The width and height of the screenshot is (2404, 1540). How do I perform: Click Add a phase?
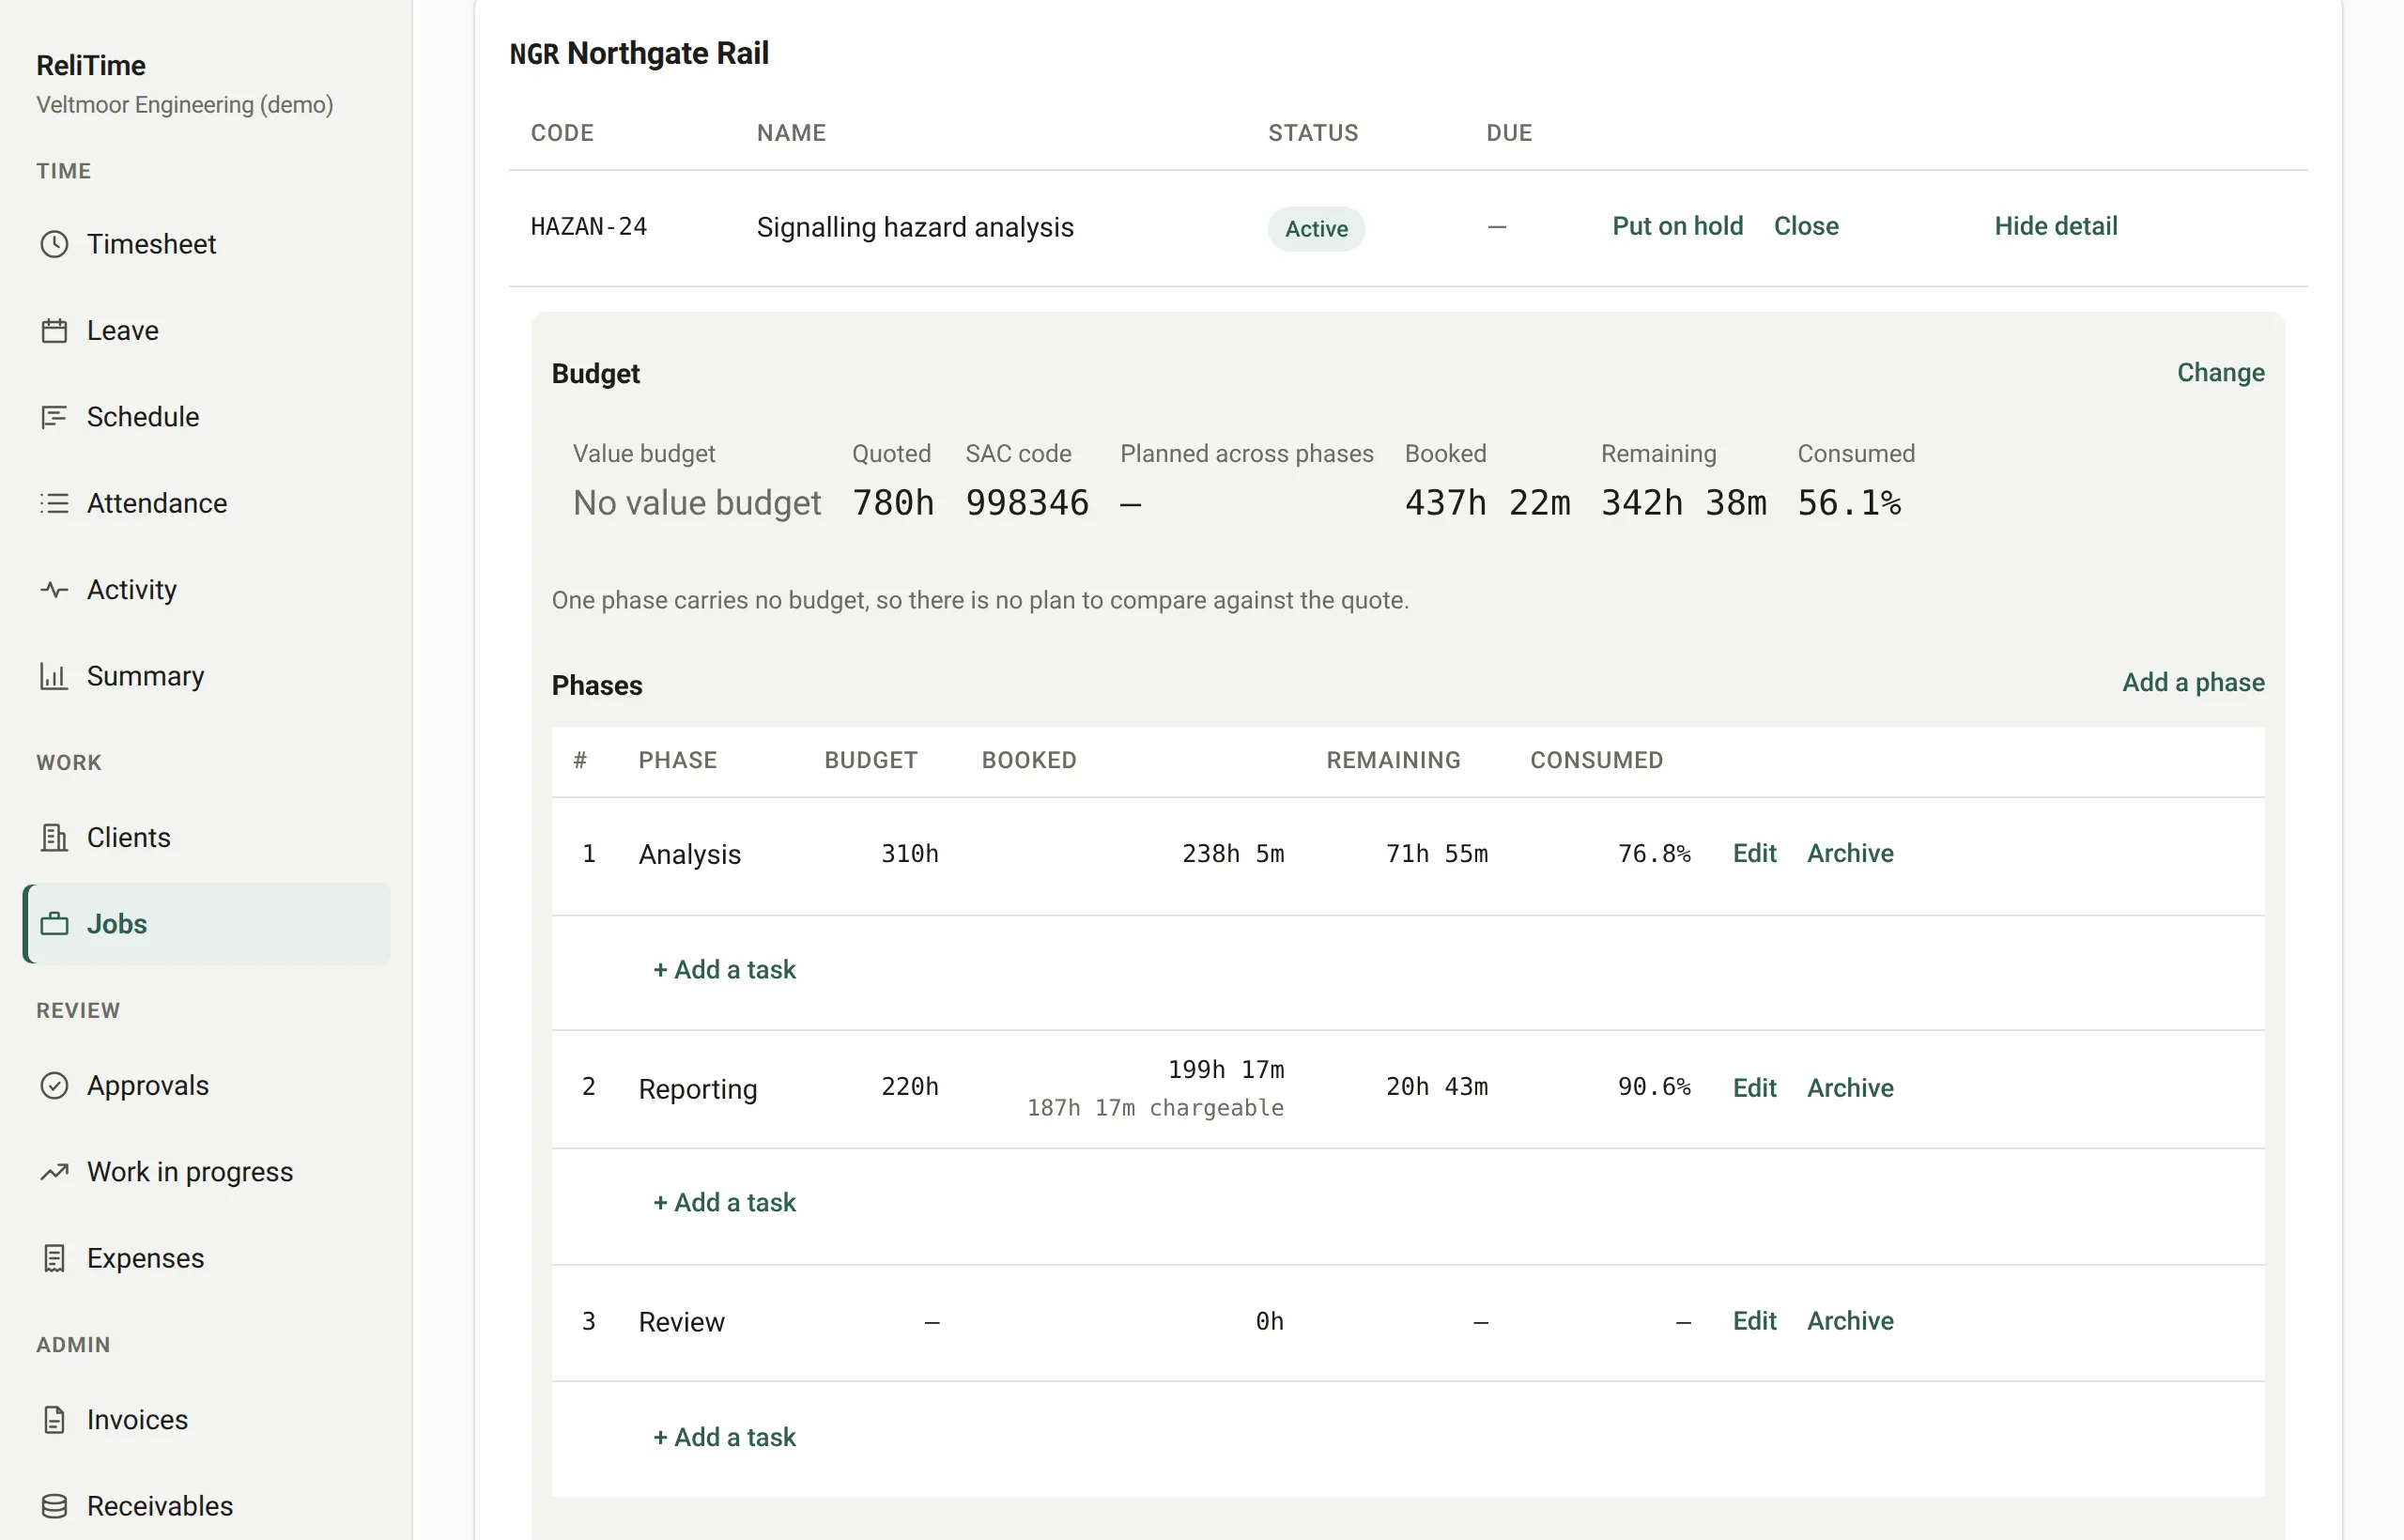(2193, 683)
